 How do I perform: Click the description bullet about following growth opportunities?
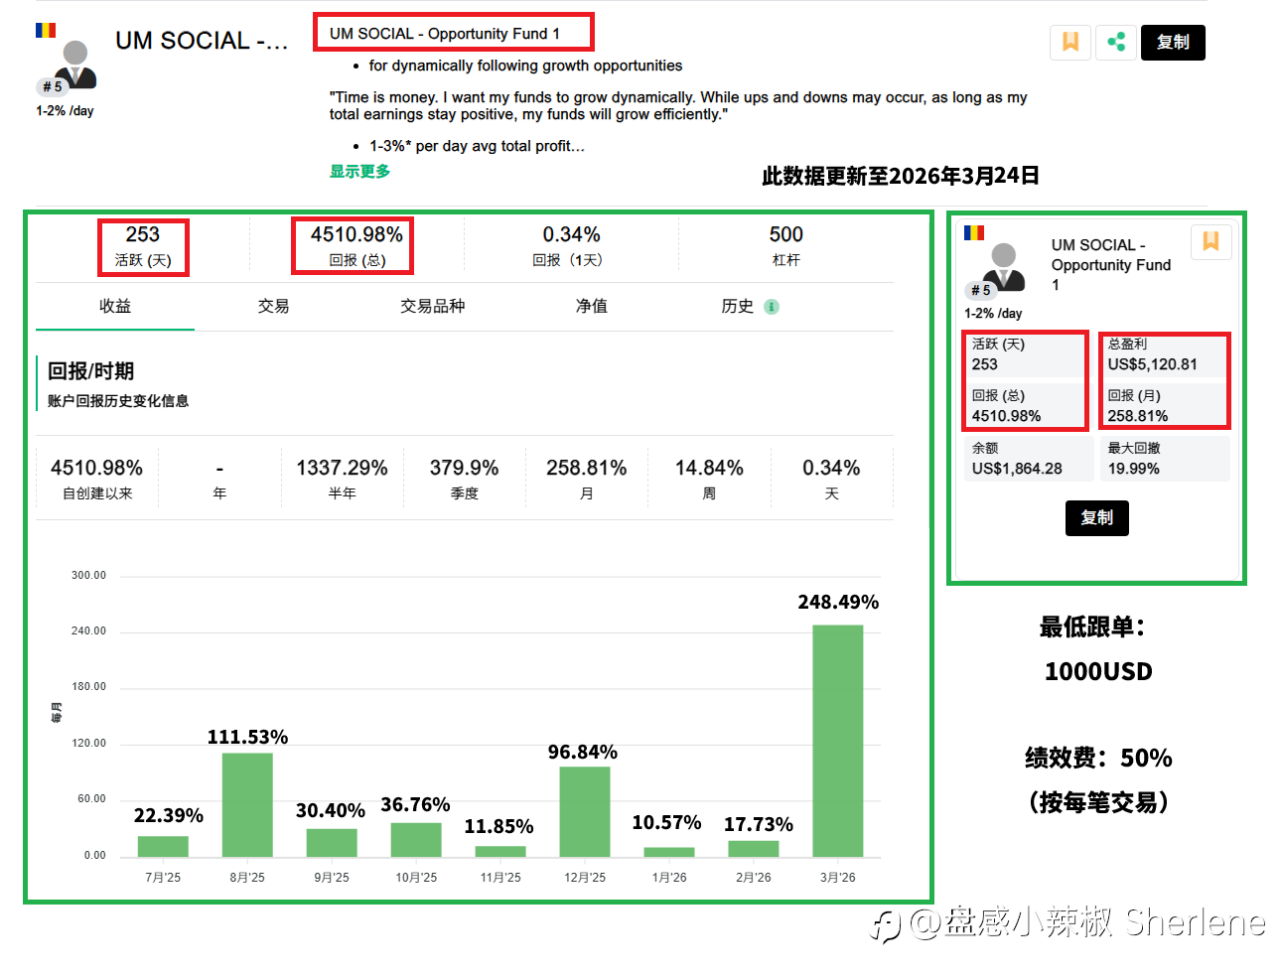525,66
